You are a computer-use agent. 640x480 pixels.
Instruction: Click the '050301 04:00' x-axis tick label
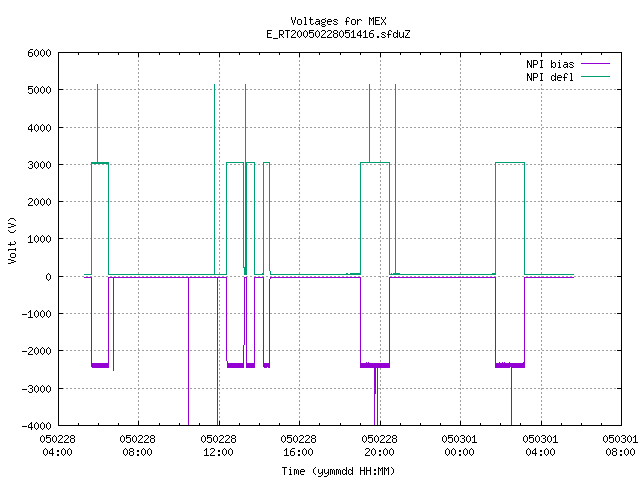click(x=540, y=446)
